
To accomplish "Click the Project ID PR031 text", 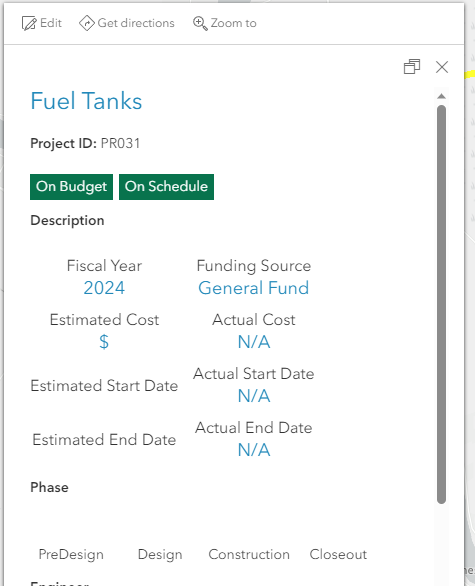I will tap(85, 144).
